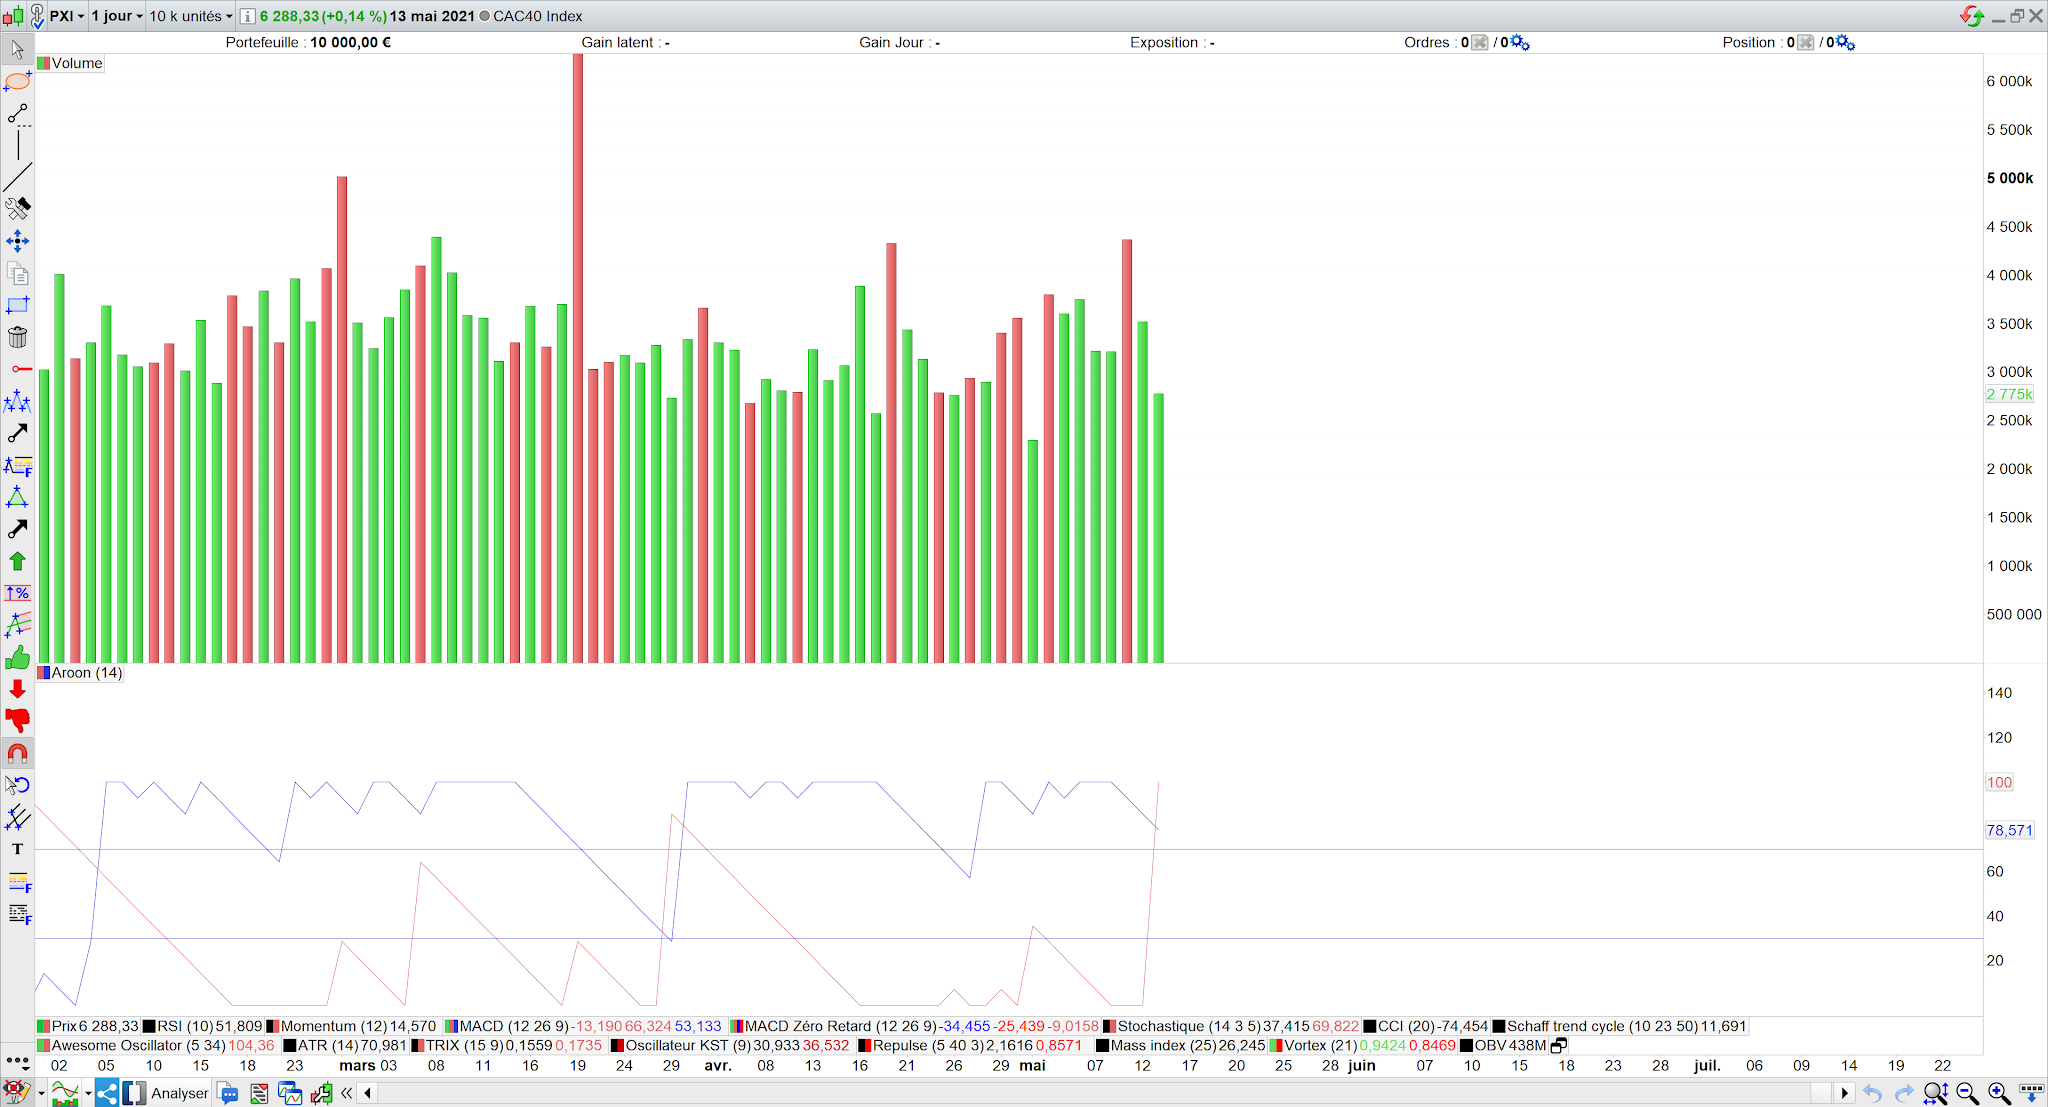Toggle the red magnet snap tool
Viewport: 2048px width, 1107px height.
(x=17, y=753)
